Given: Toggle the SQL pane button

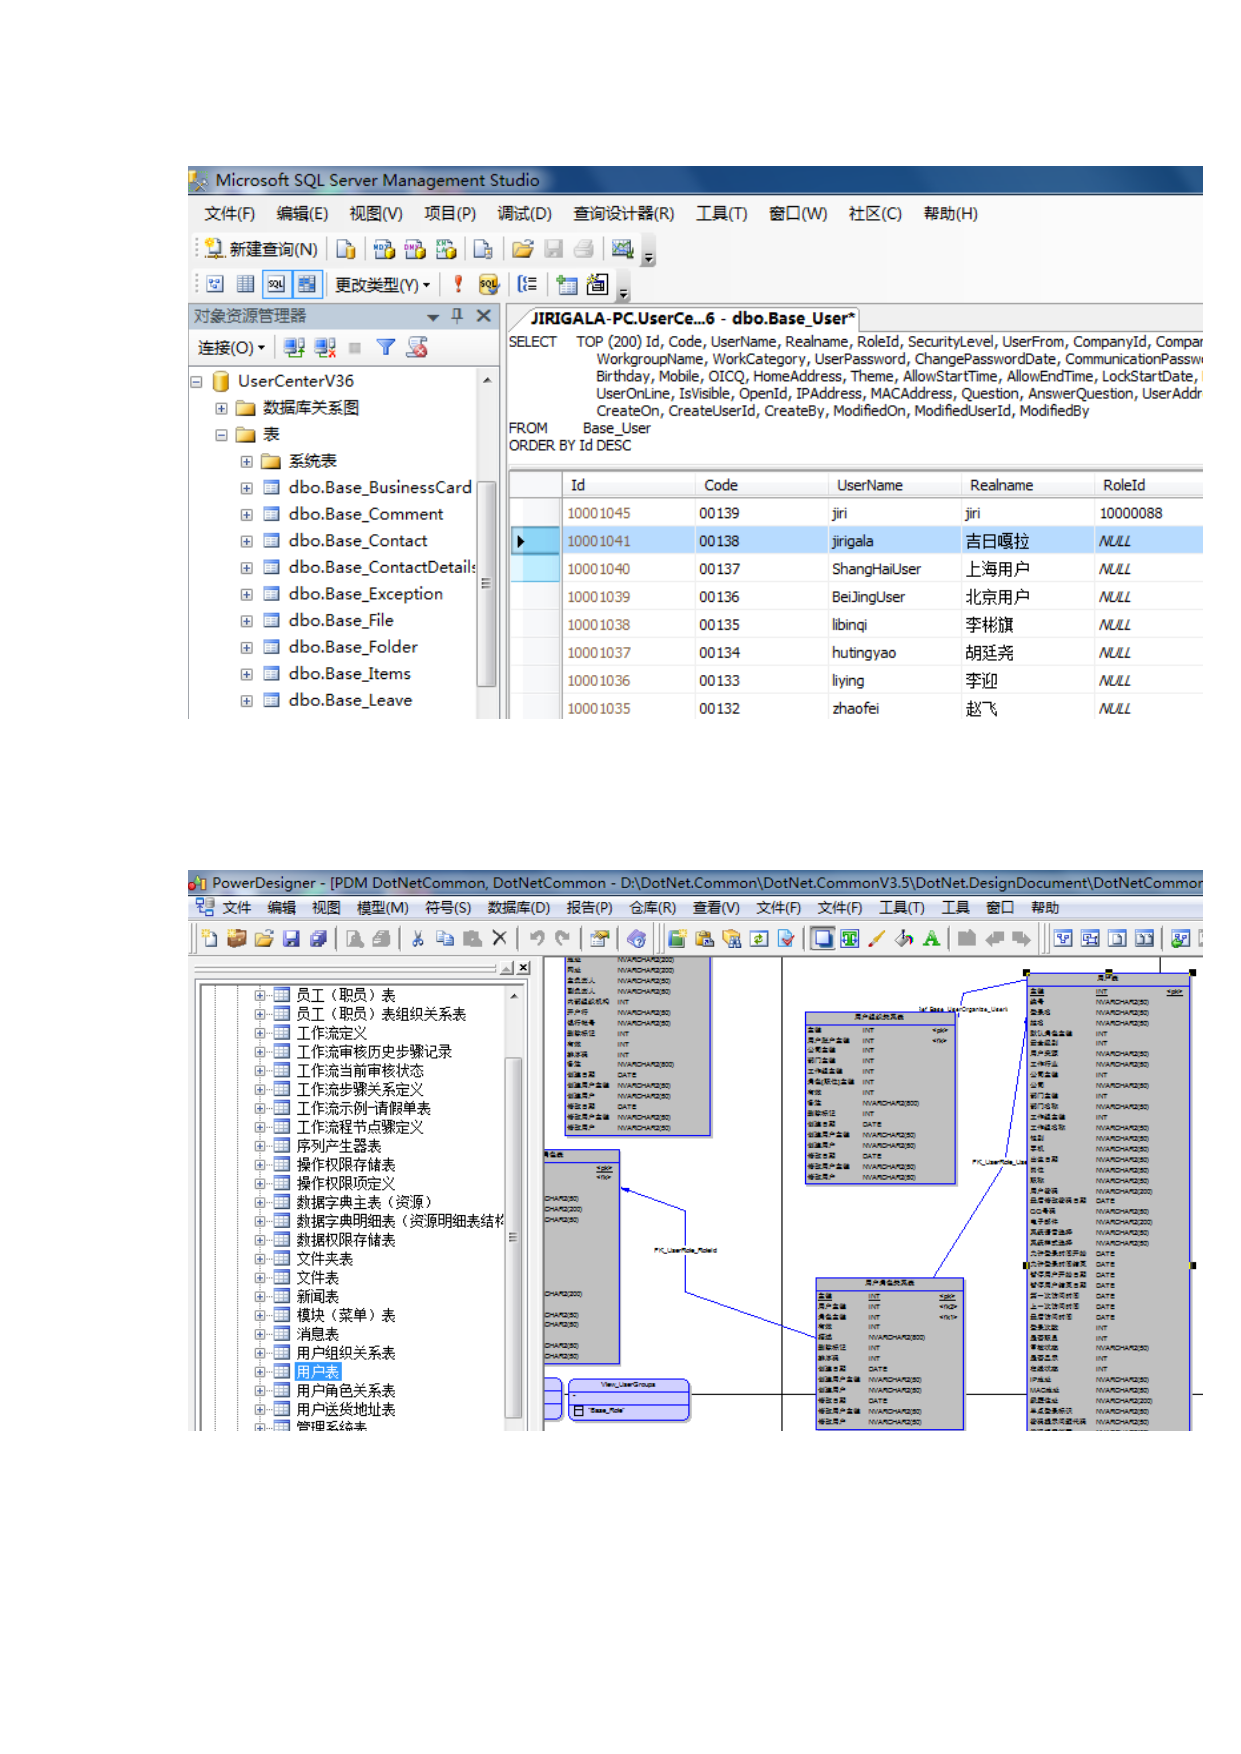Looking at the screenshot, I should (x=276, y=285).
